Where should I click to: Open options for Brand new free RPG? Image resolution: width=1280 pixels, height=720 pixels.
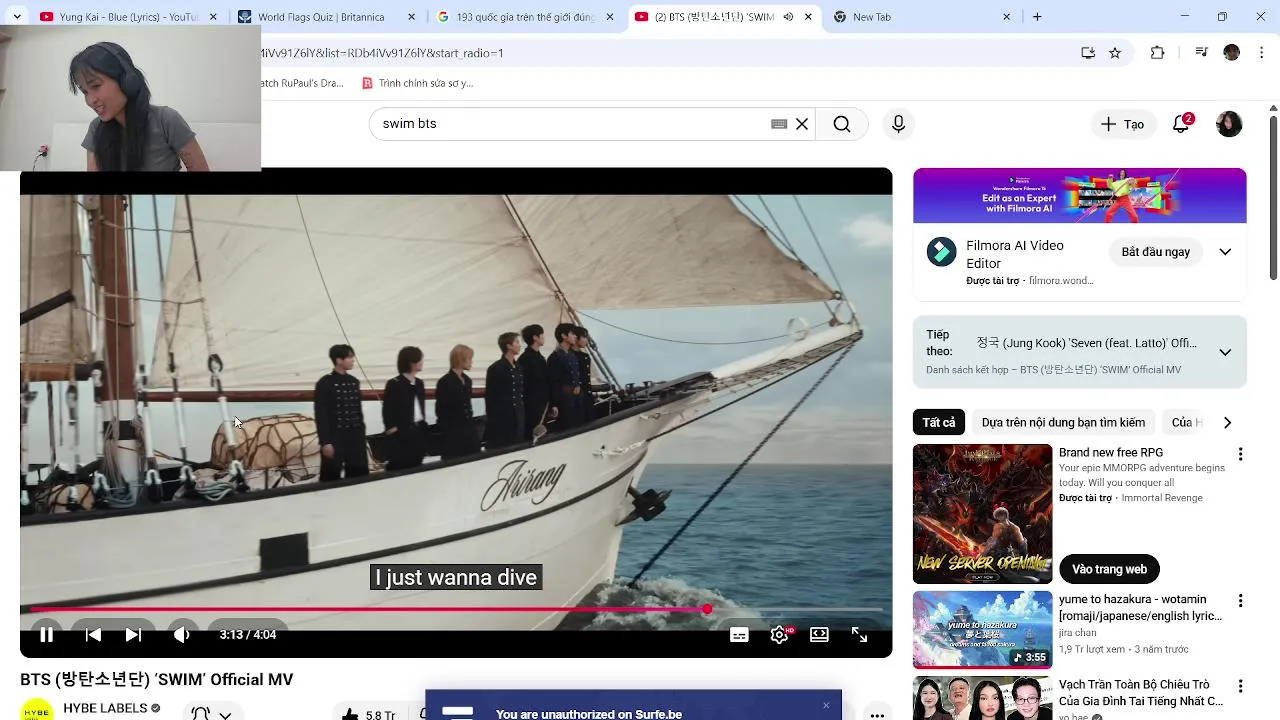point(1240,454)
